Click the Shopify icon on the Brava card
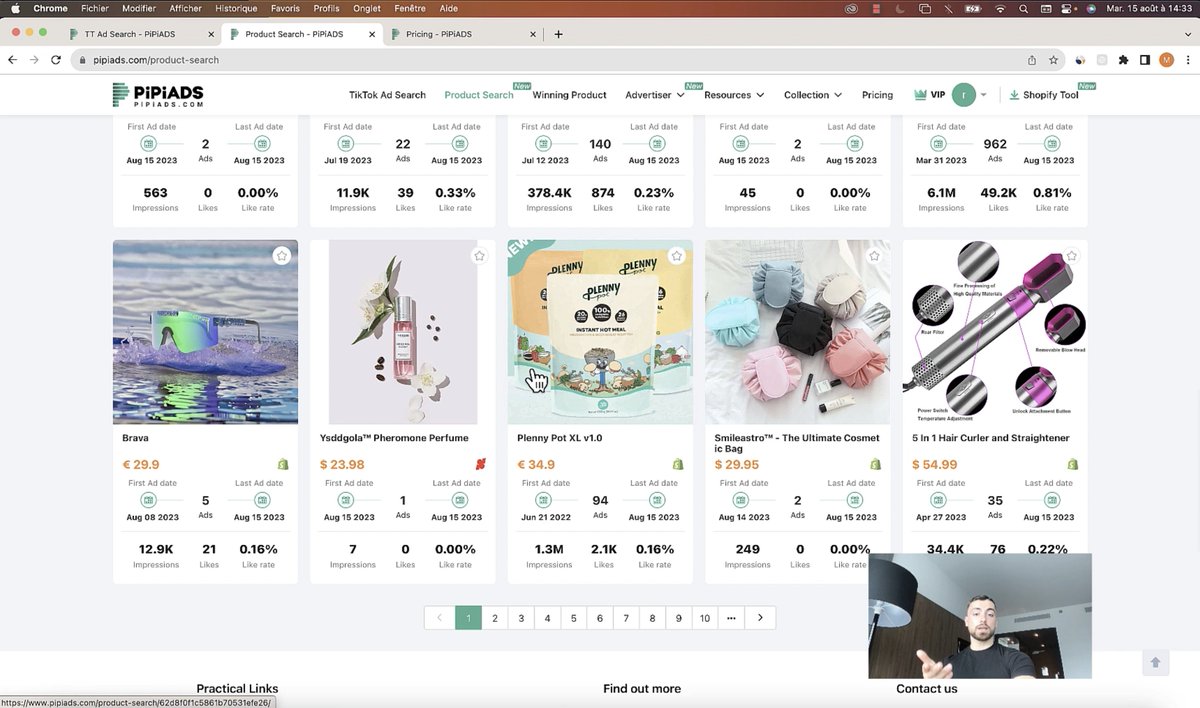This screenshot has width=1200, height=708. pyautogui.click(x=283, y=464)
